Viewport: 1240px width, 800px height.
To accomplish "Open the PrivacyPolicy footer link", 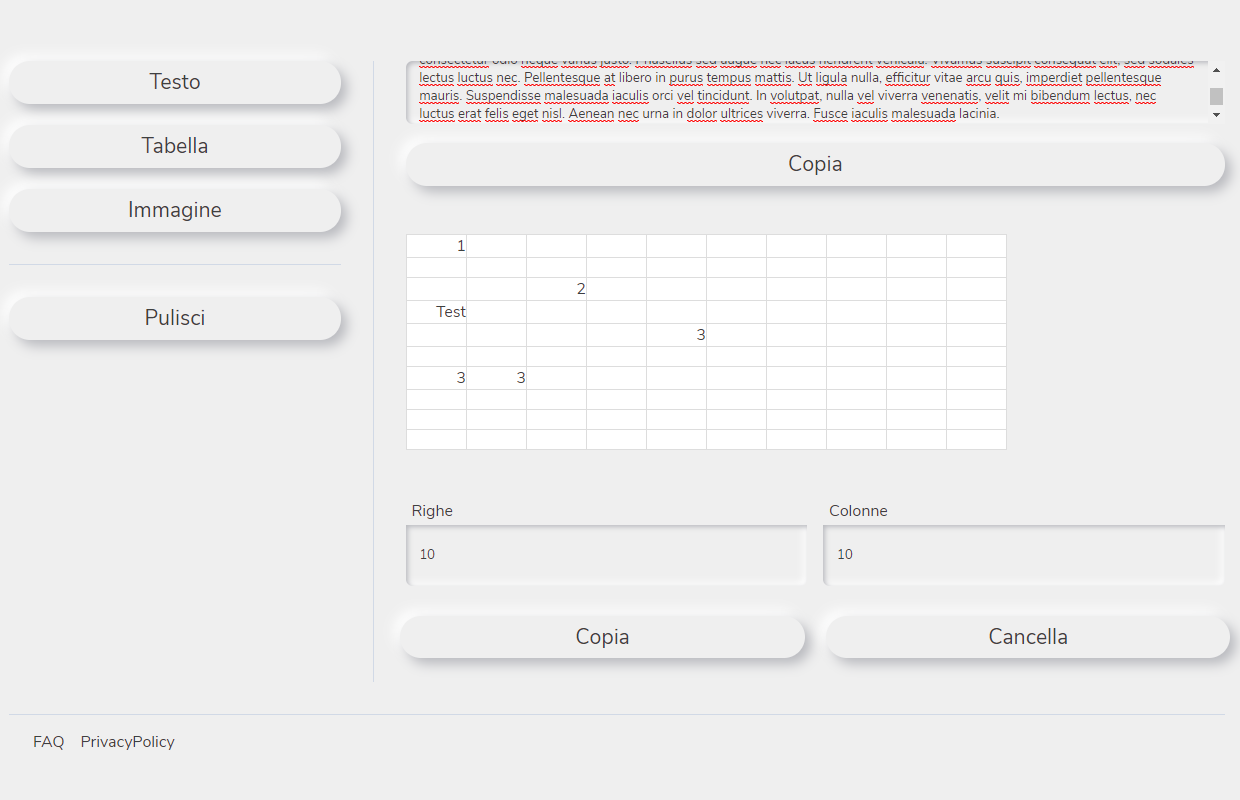I will [128, 742].
